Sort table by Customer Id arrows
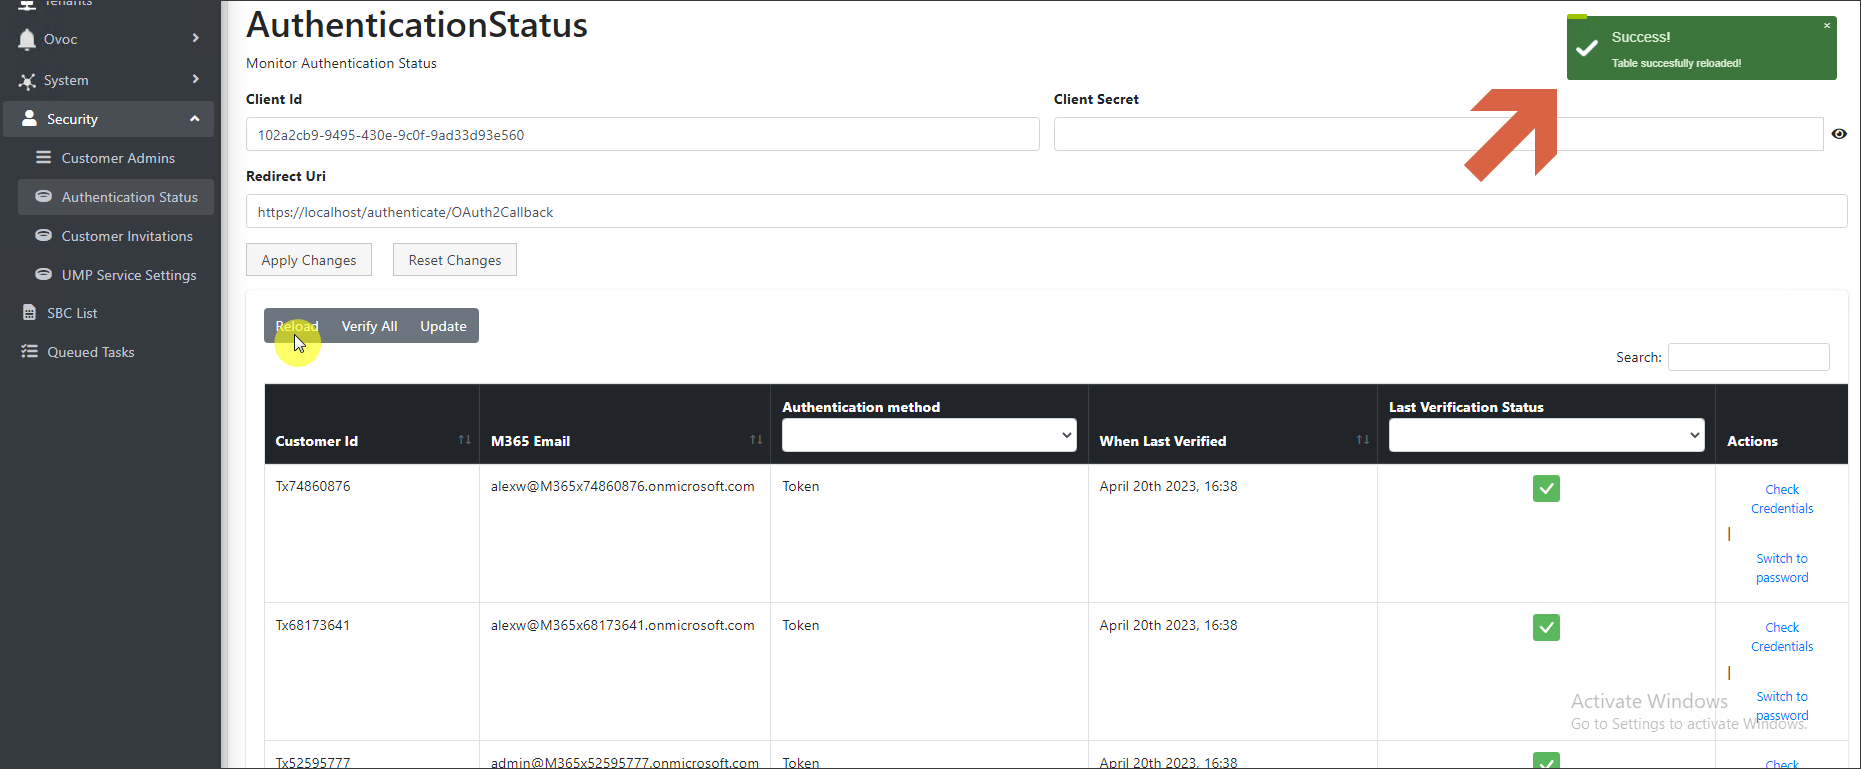The height and width of the screenshot is (769, 1861). [x=464, y=440]
